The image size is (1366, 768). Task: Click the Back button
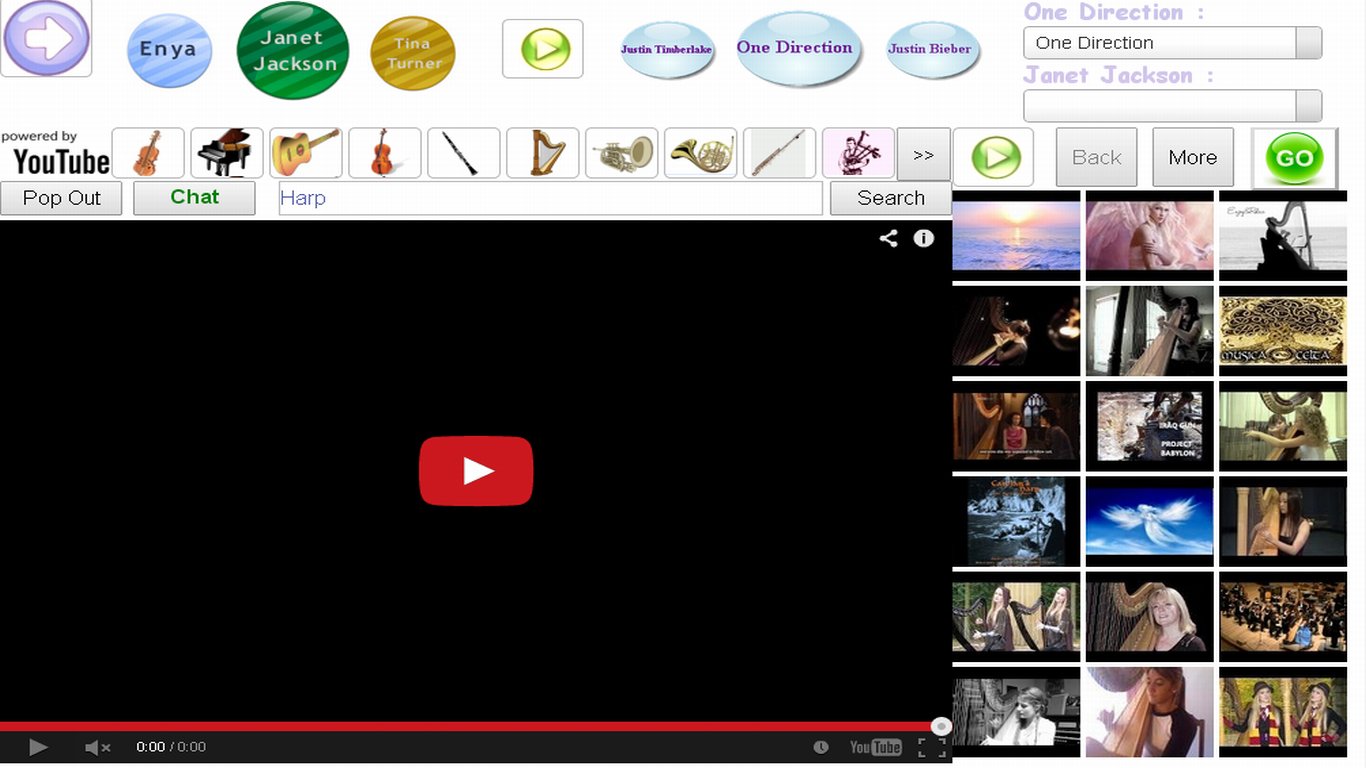(x=1097, y=157)
